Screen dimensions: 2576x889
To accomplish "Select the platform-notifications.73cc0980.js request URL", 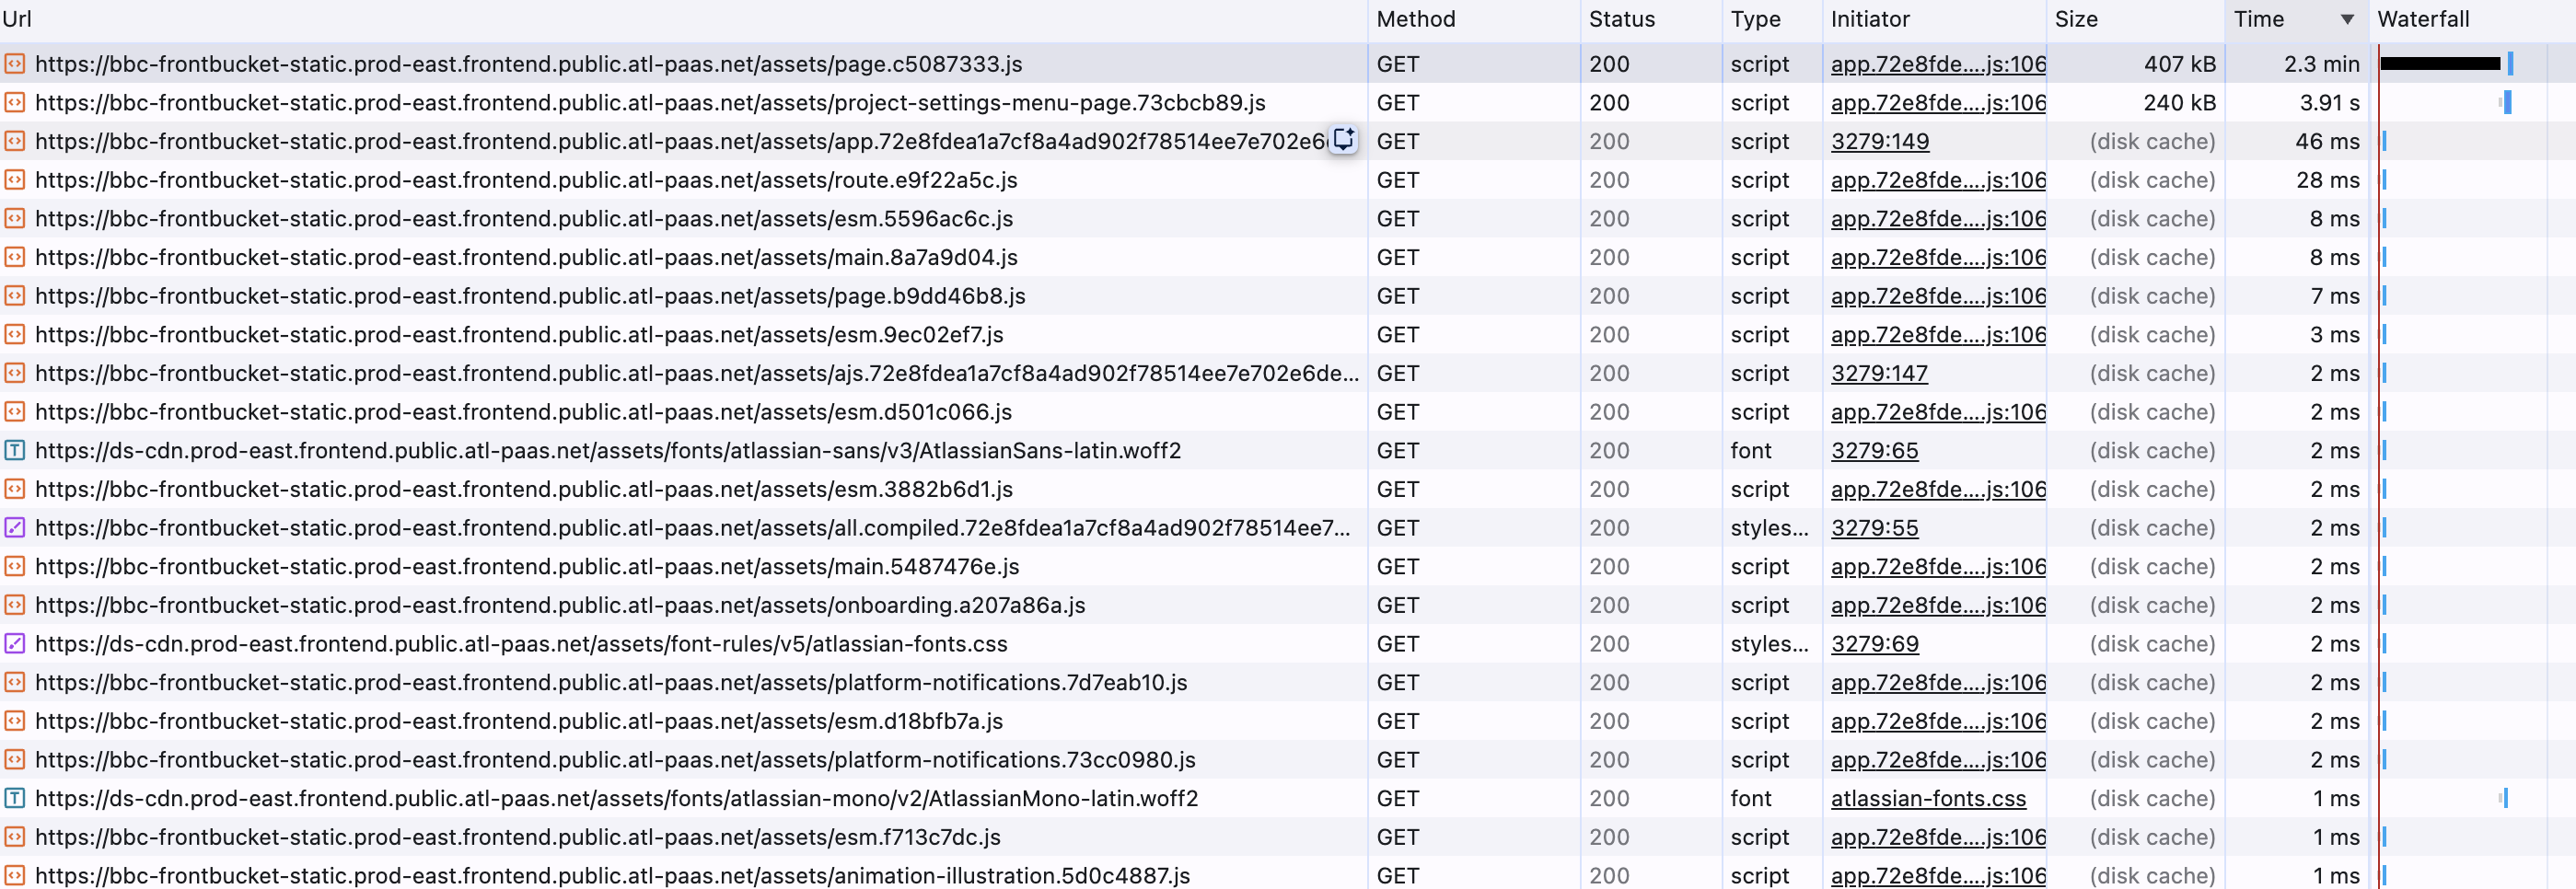I will [x=615, y=759].
